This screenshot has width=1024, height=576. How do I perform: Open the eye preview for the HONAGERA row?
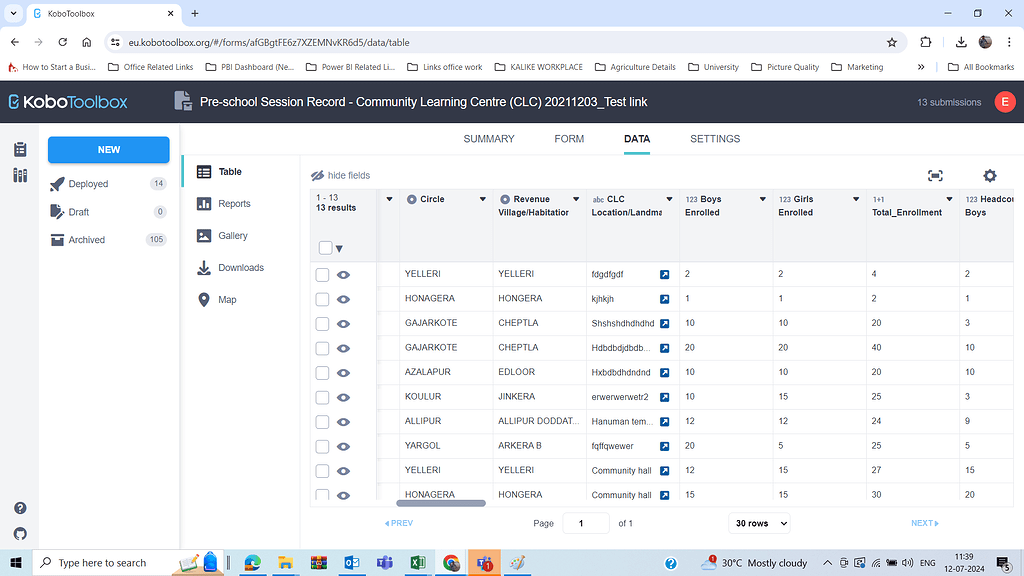point(344,298)
